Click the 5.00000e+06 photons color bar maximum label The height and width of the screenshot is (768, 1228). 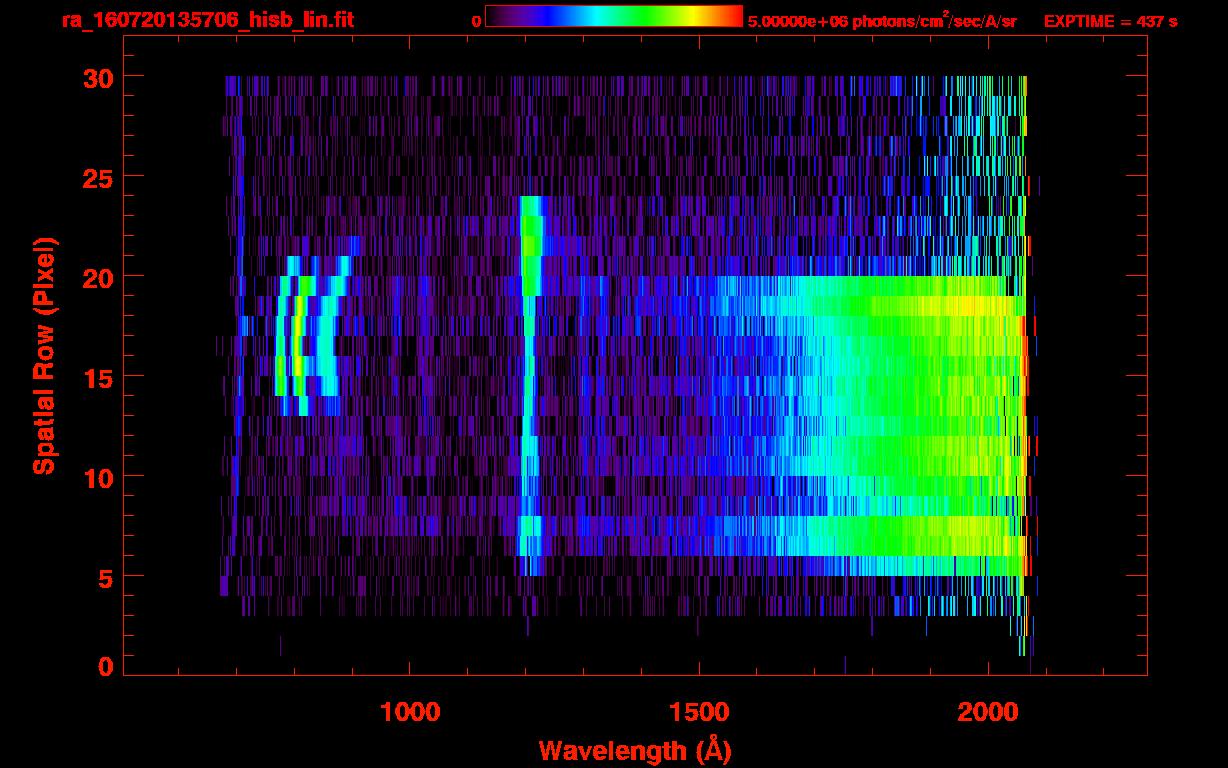tap(882, 21)
